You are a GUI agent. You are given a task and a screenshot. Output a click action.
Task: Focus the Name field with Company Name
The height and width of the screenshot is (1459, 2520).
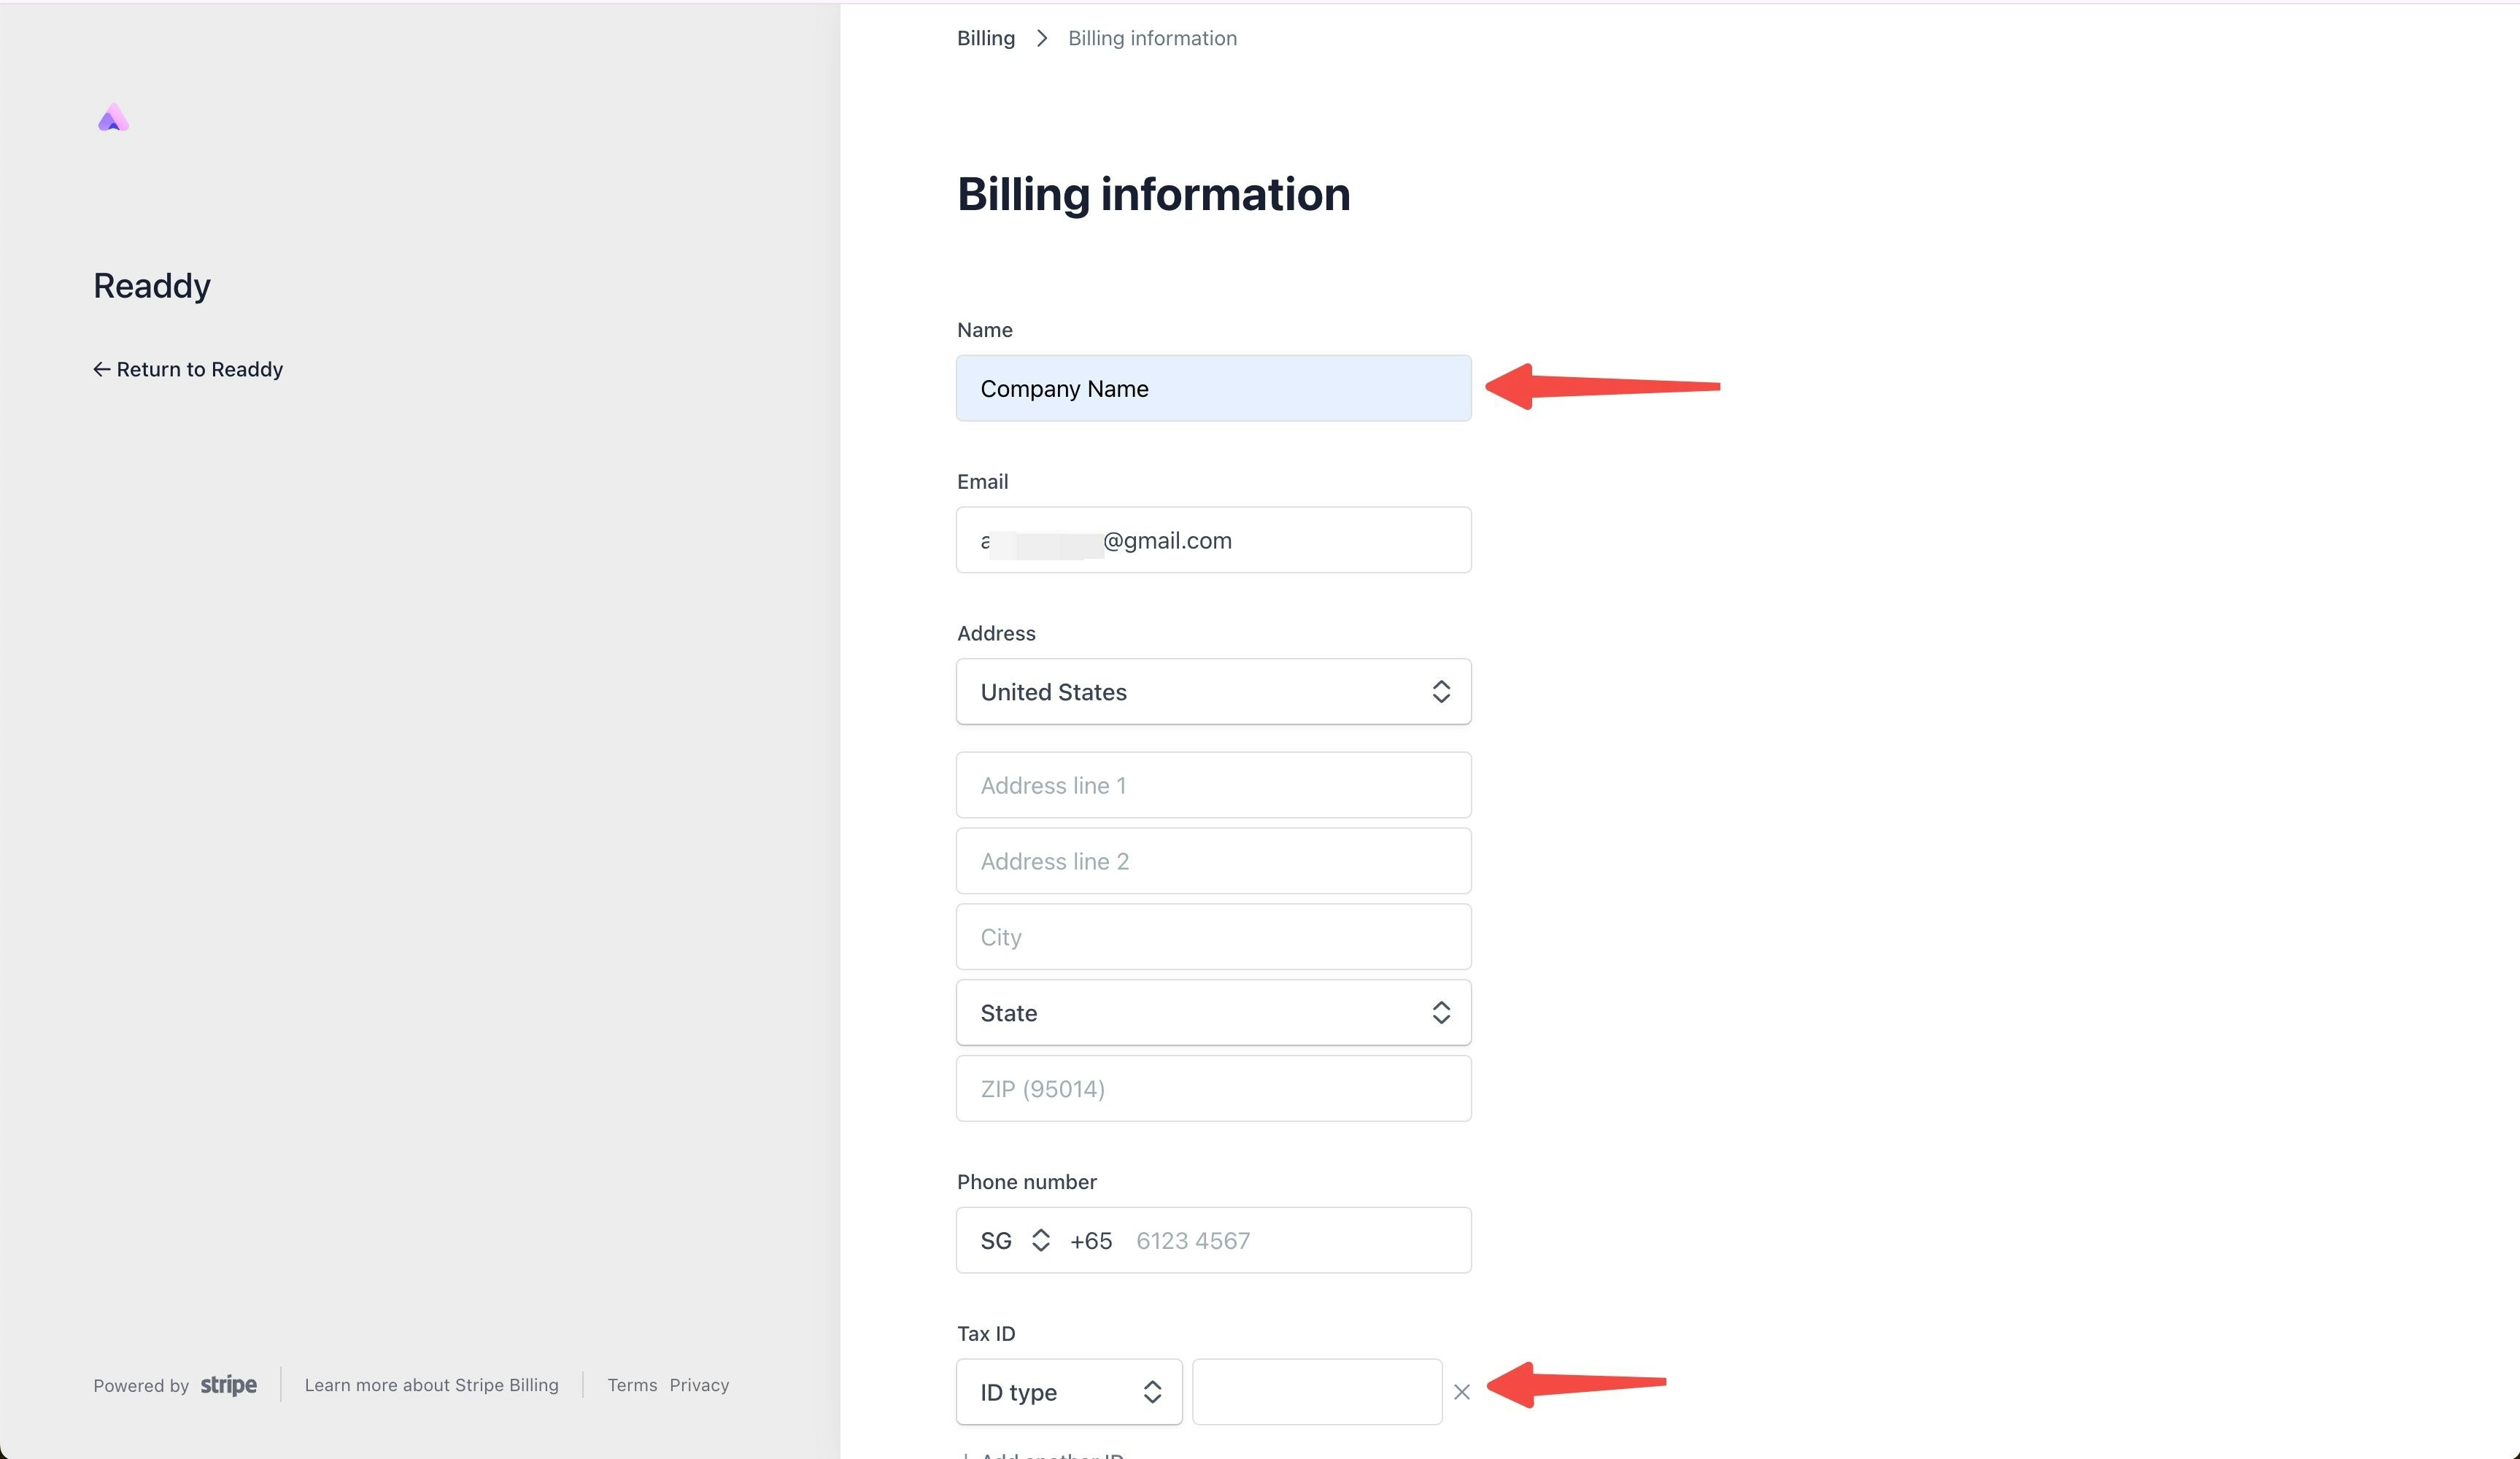point(1213,388)
